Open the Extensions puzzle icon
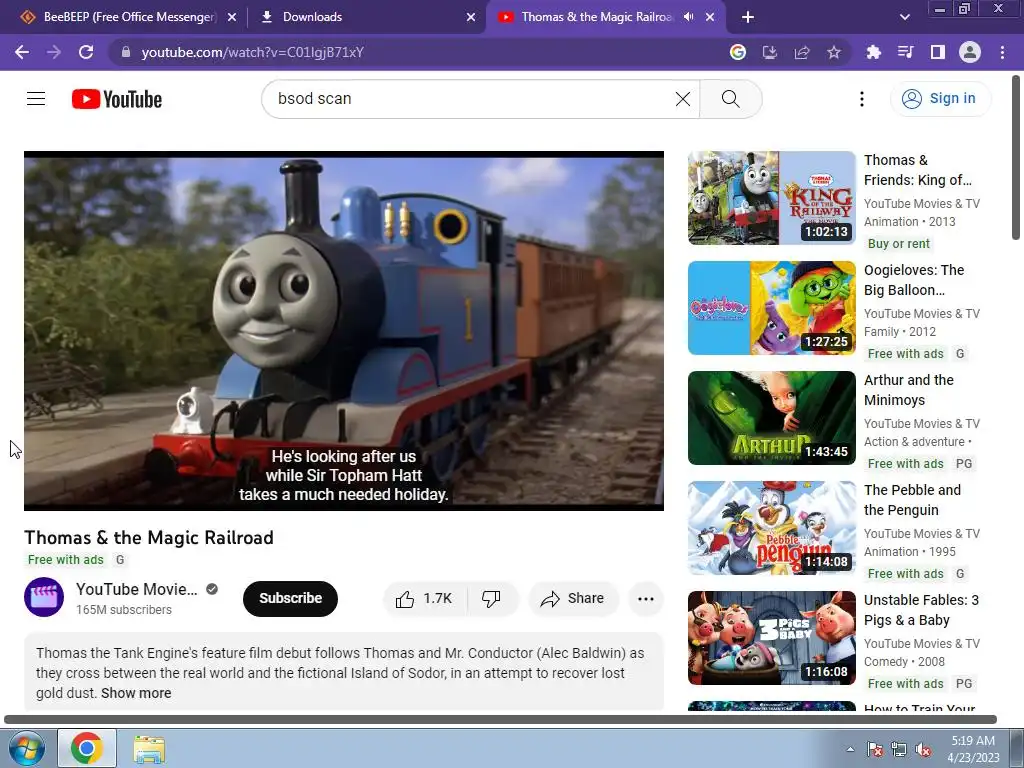 (873, 52)
